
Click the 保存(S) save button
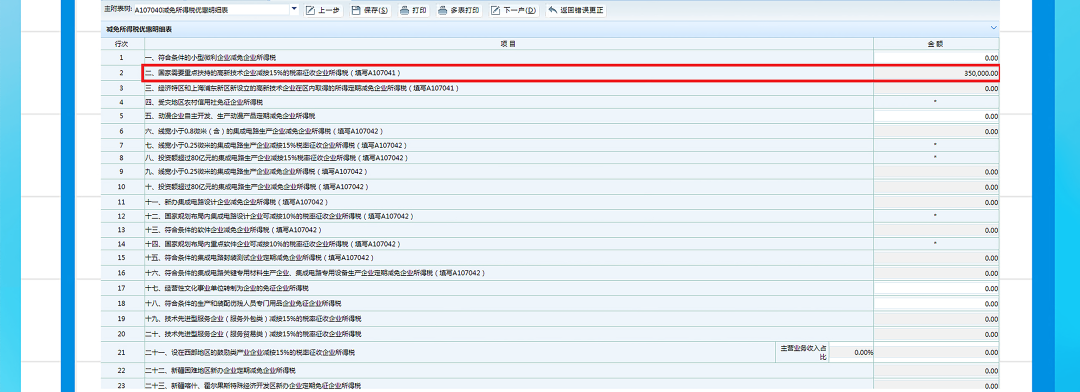click(369, 10)
